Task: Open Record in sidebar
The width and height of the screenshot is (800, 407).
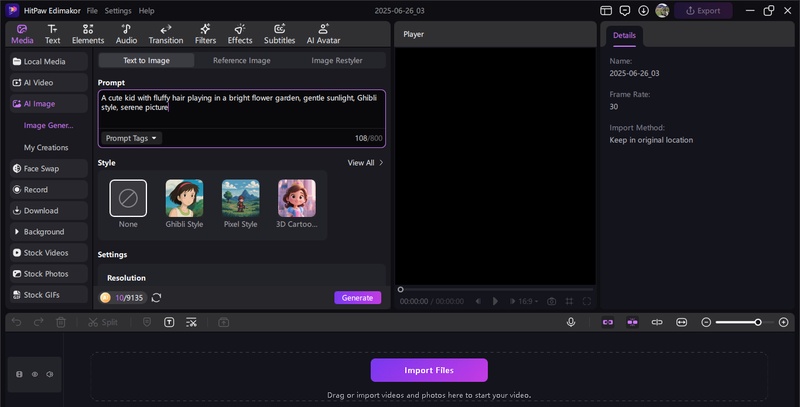Action: point(48,189)
